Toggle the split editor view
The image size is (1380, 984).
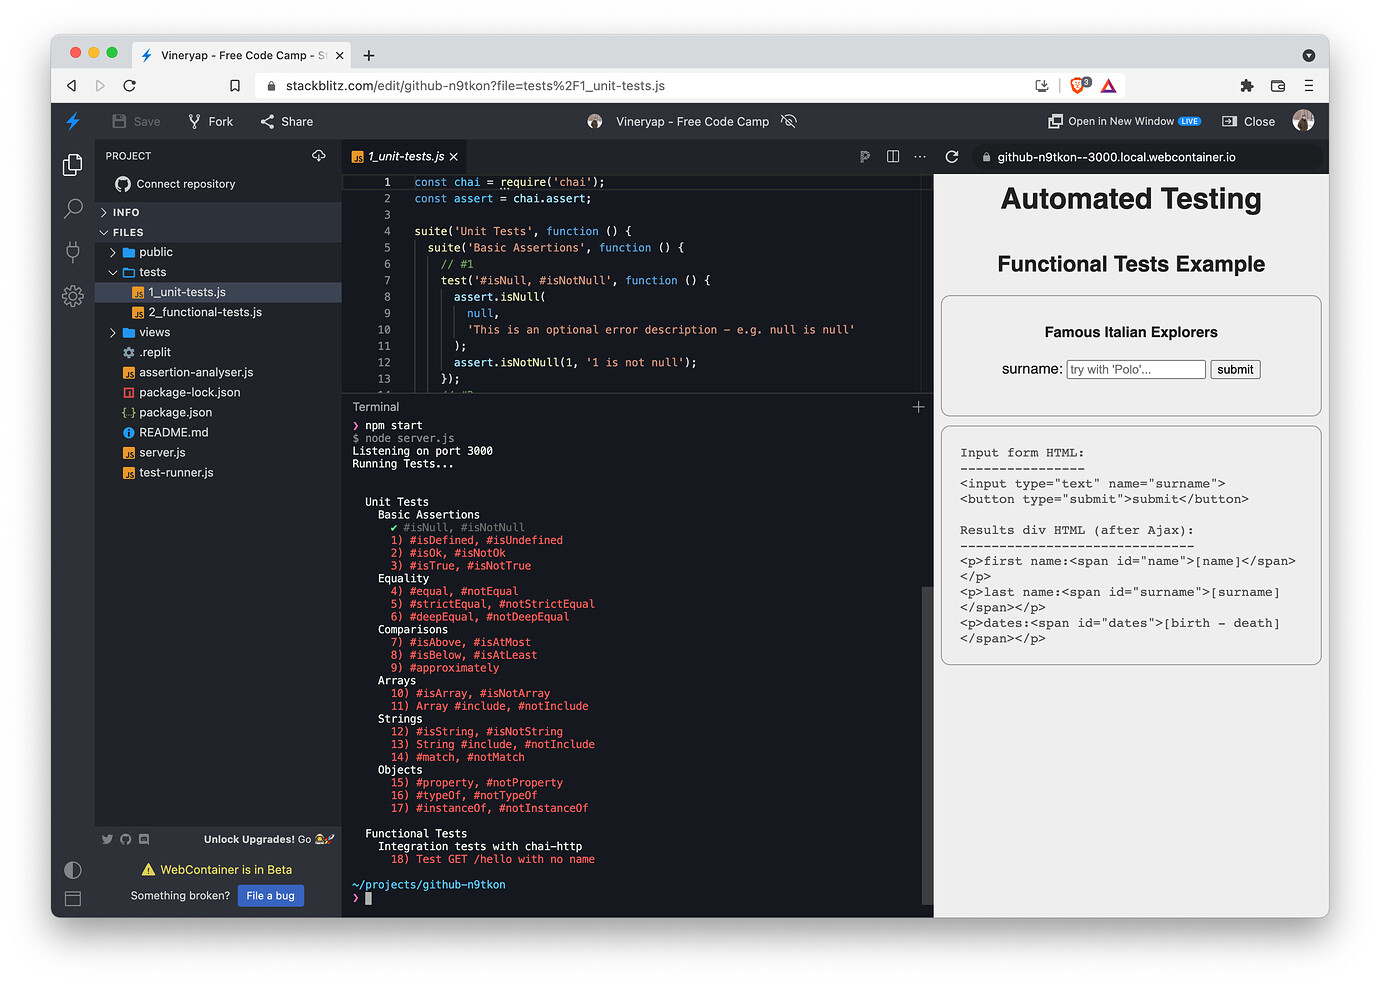point(892,157)
